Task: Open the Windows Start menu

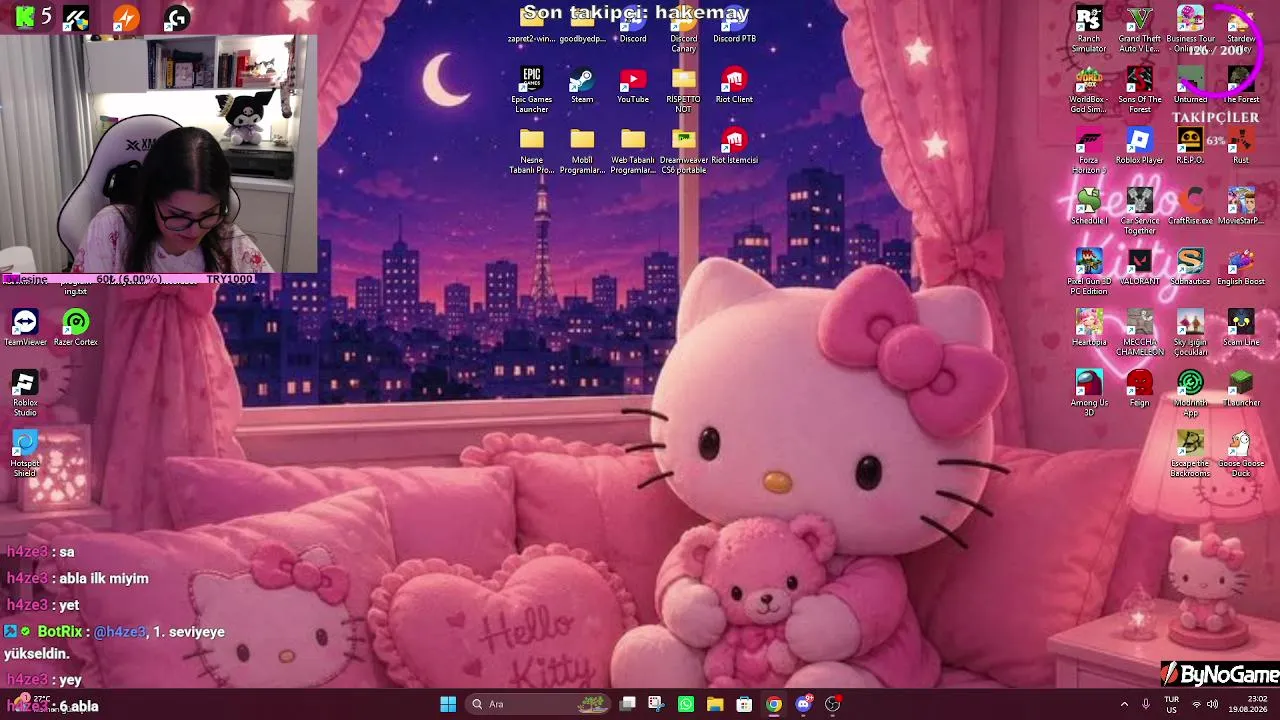Action: 448,704
